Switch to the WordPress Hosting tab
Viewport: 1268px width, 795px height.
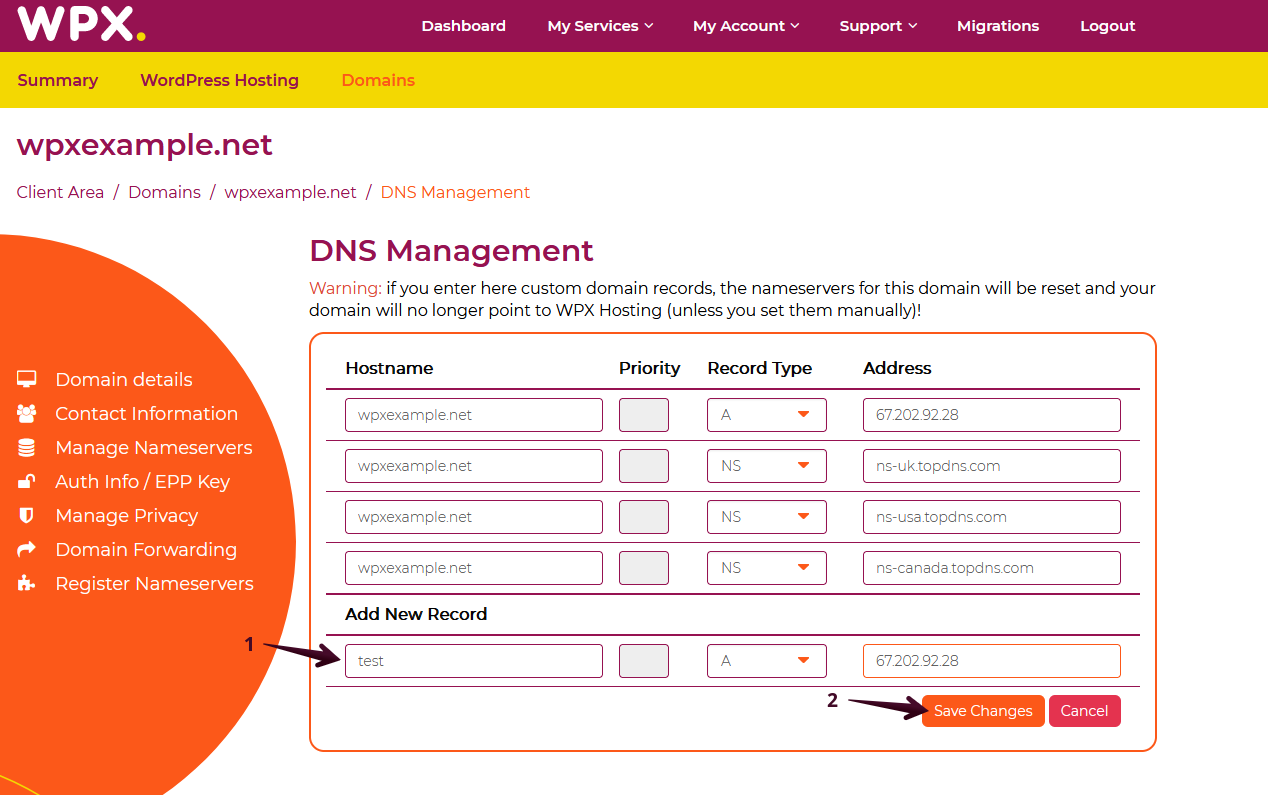click(219, 80)
